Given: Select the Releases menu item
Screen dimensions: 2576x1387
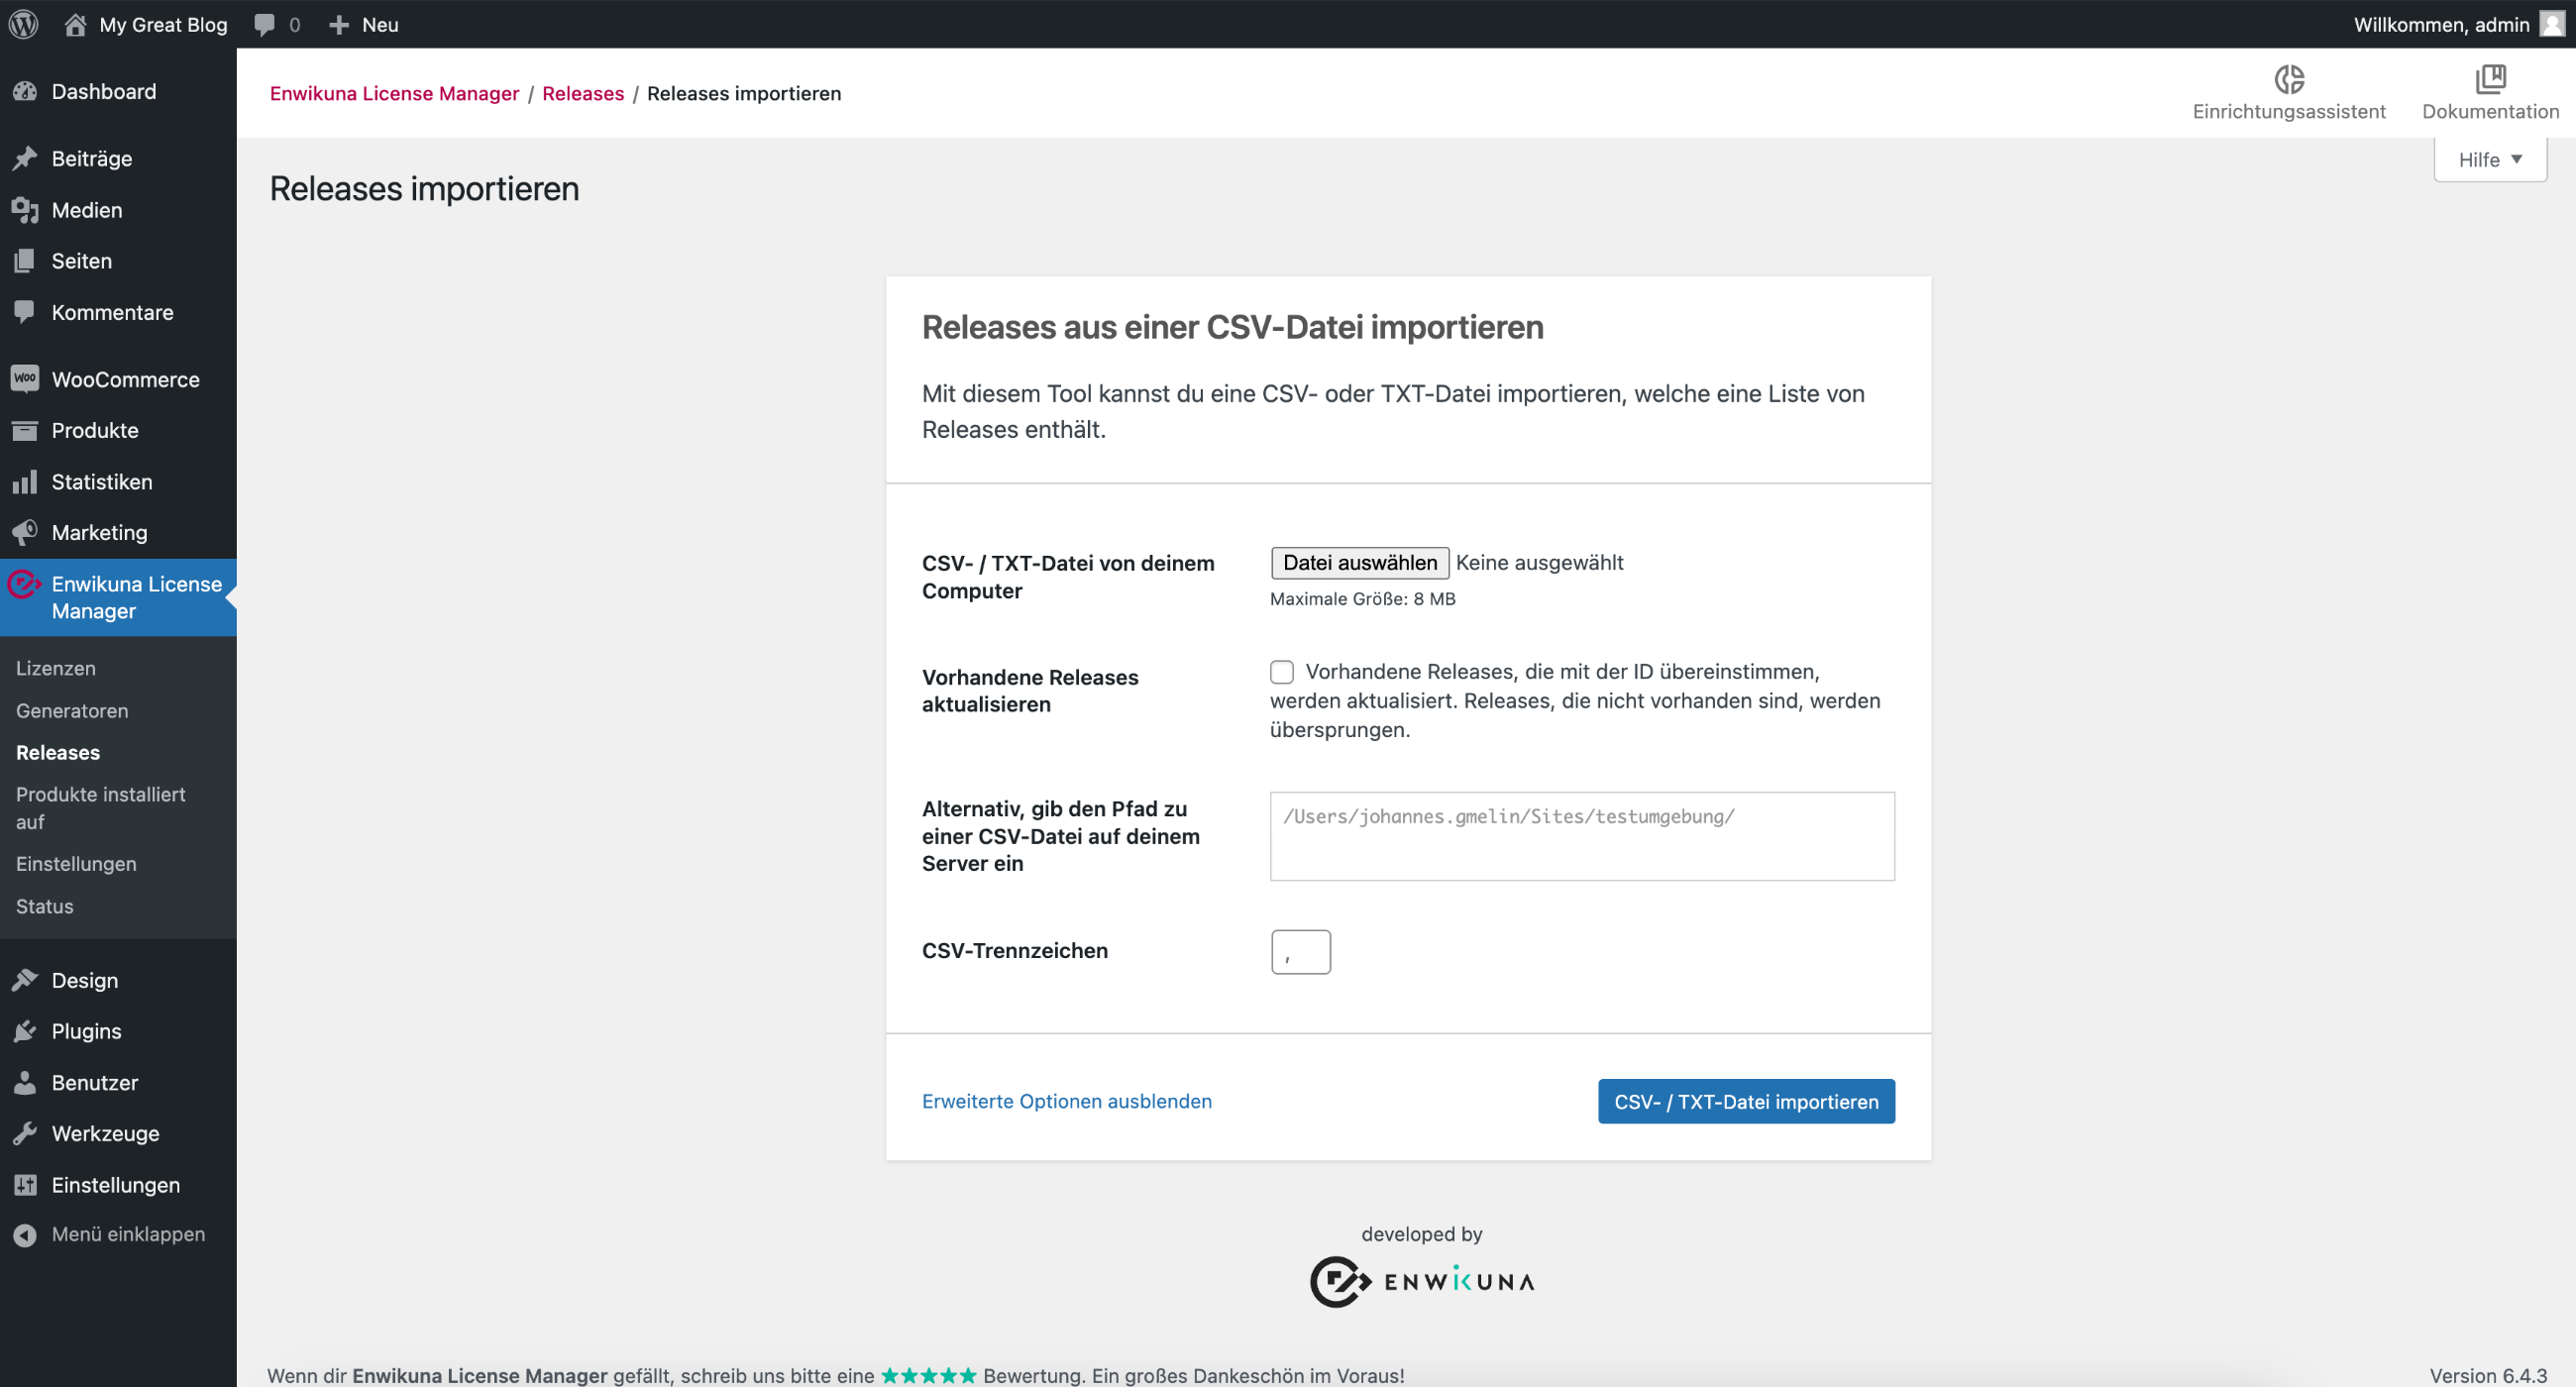Looking at the screenshot, I should (58, 752).
